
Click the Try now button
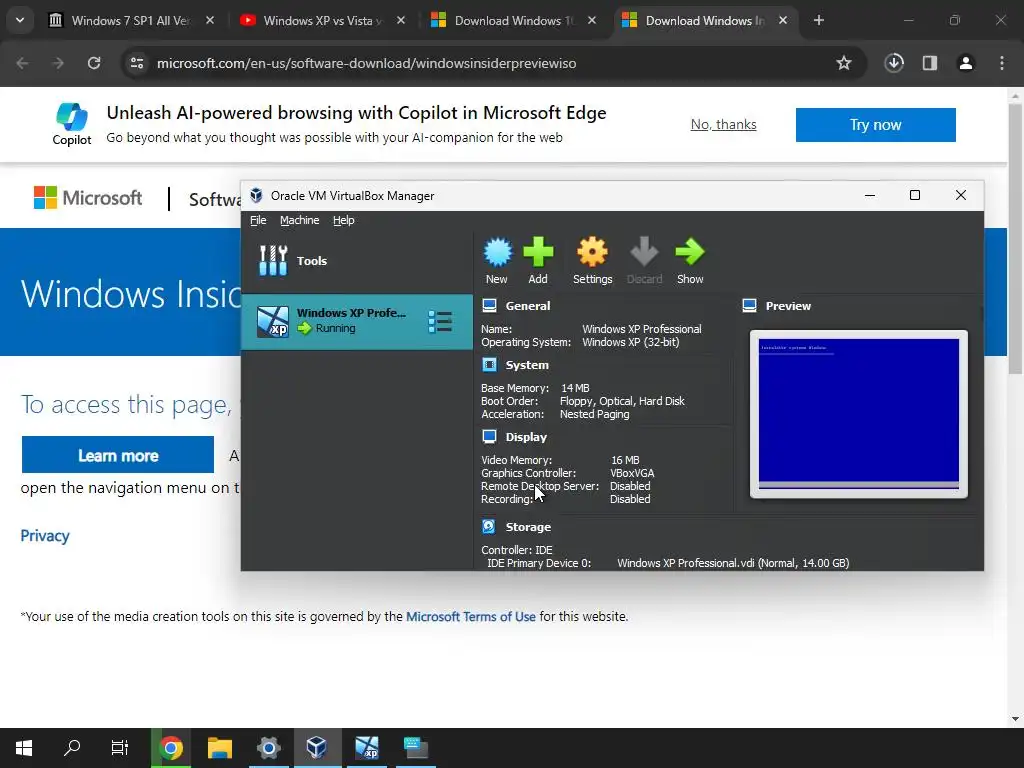(876, 125)
